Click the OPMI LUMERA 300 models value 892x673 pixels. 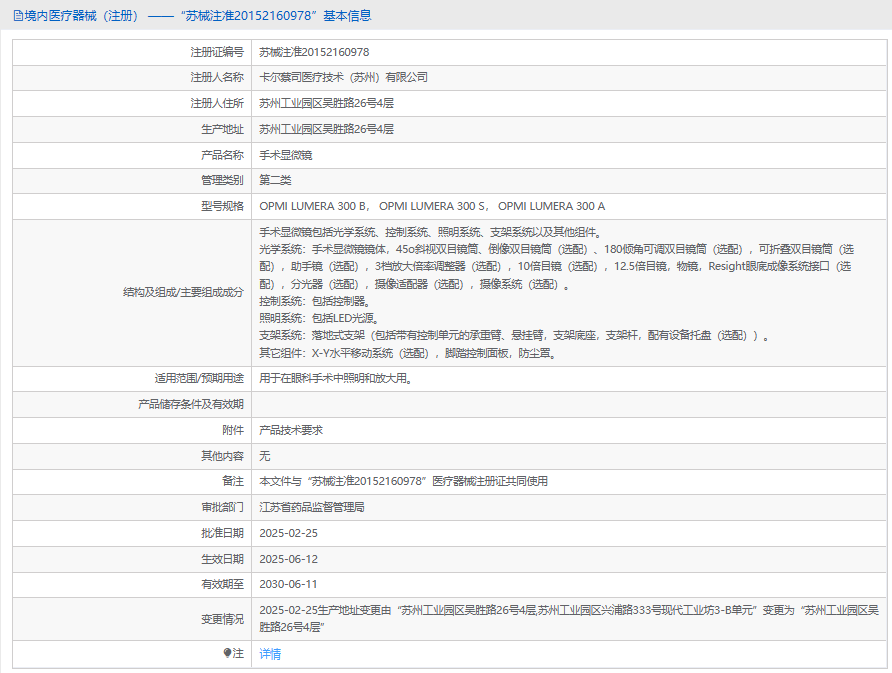coord(432,206)
